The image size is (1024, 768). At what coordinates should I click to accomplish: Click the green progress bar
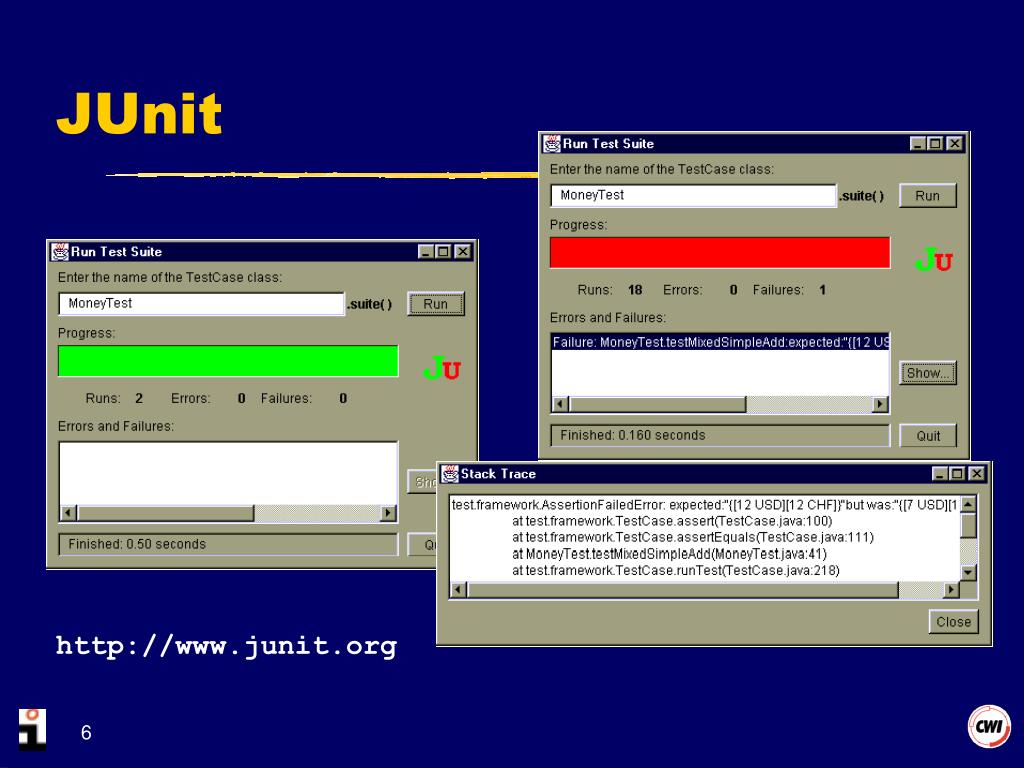[228, 361]
